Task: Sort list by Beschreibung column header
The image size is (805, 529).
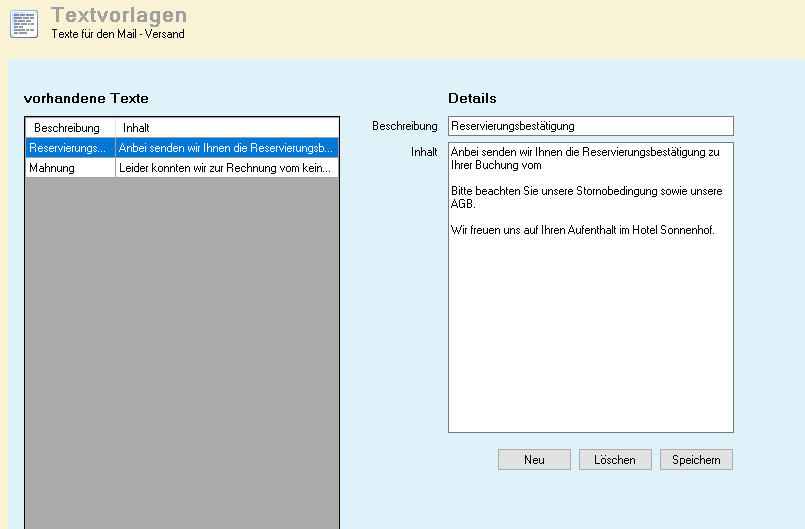Action: [x=67, y=128]
